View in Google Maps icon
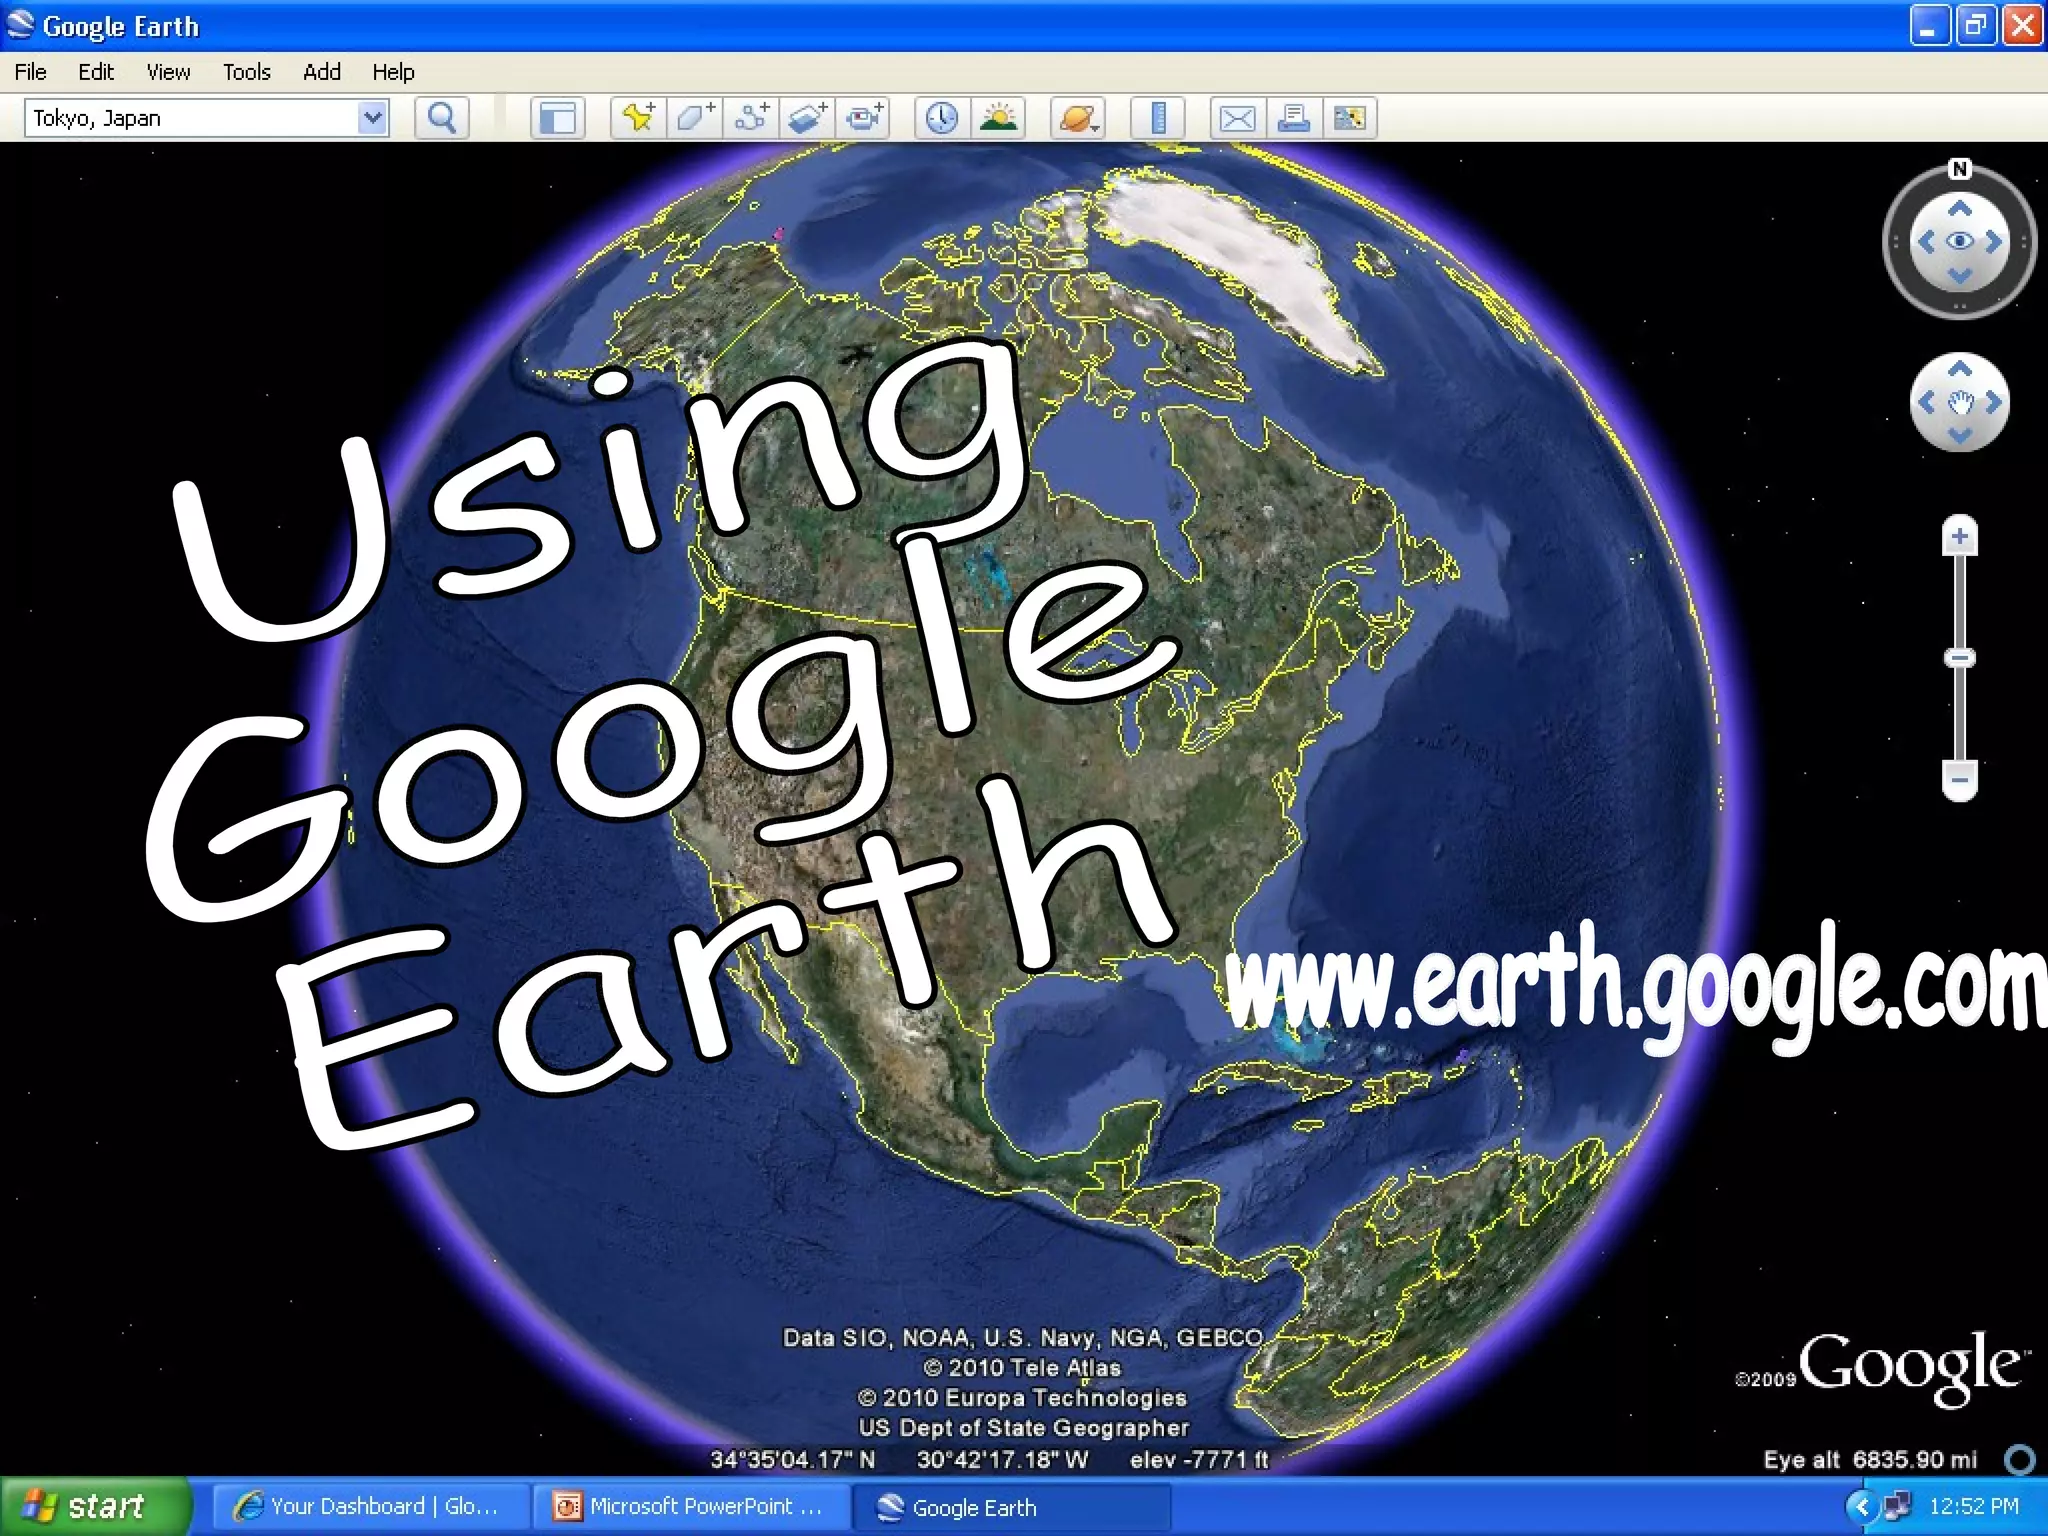The image size is (2048, 1536). pyautogui.click(x=1350, y=118)
